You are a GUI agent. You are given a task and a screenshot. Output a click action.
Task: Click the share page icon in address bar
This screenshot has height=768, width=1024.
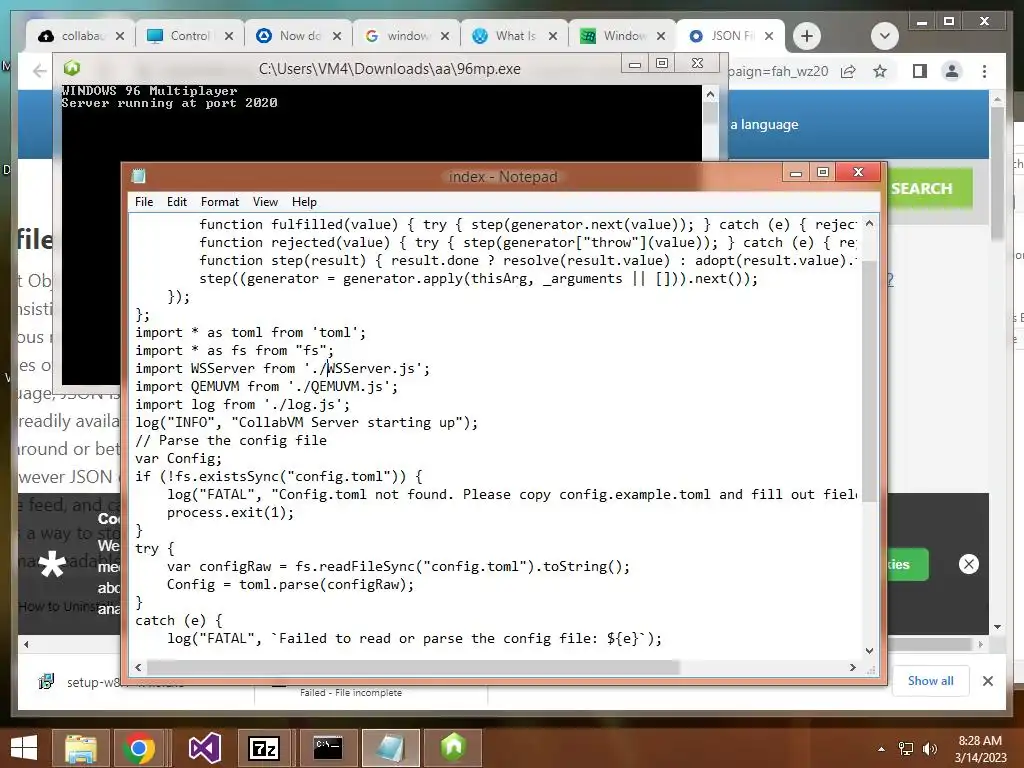[848, 71]
